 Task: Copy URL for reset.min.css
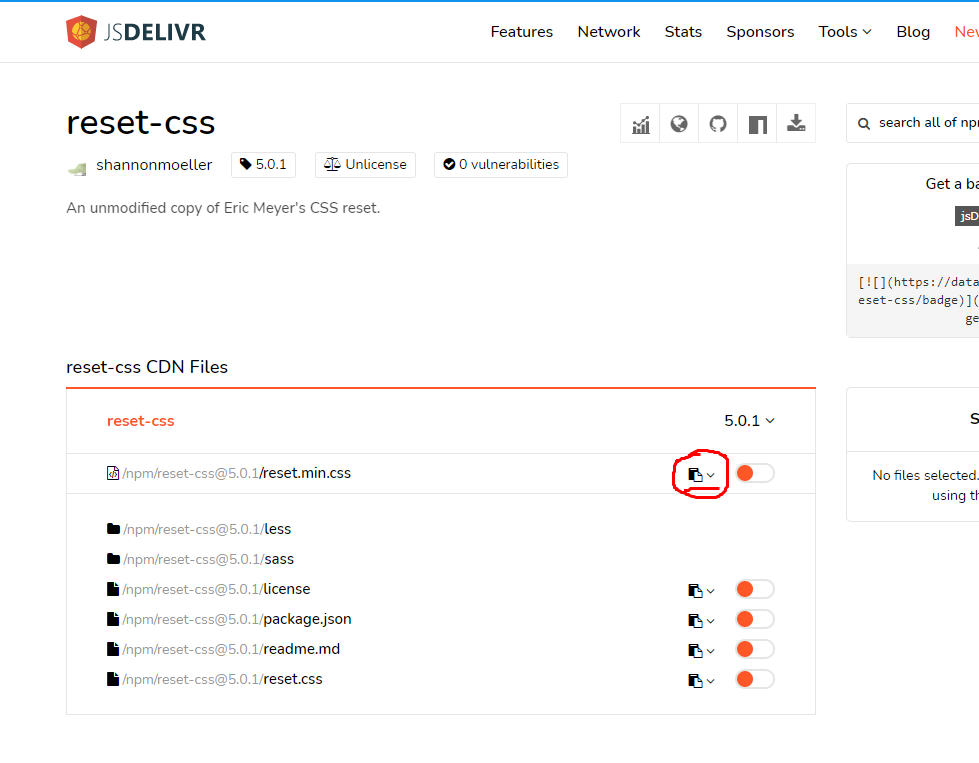click(x=695, y=475)
